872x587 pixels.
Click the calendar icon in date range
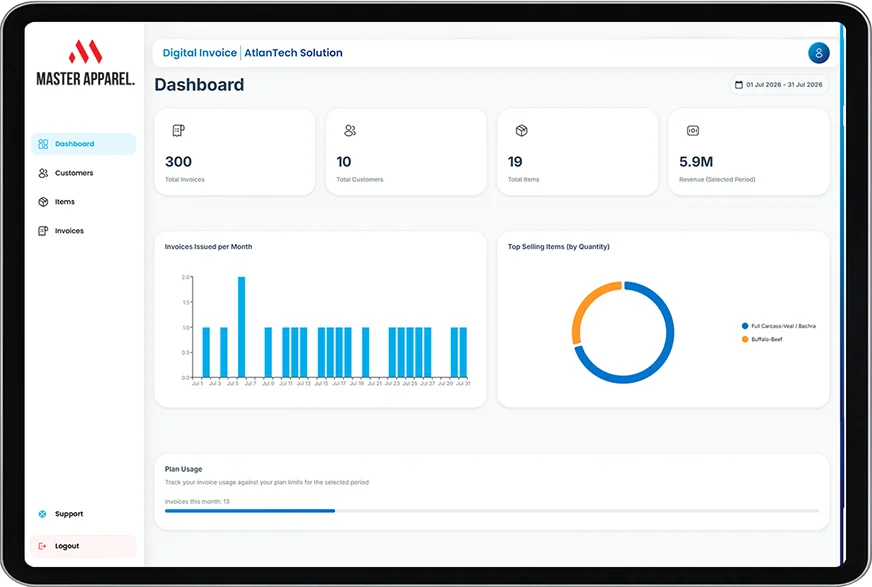[739, 85]
